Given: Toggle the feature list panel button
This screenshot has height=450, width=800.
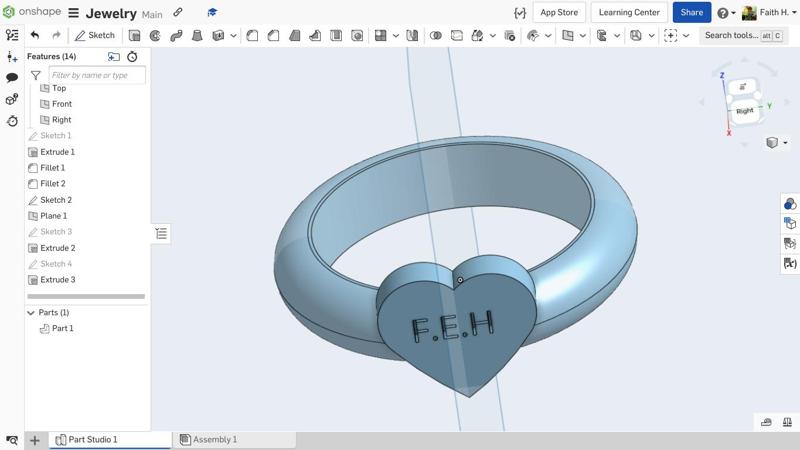Looking at the screenshot, I should tap(161, 234).
